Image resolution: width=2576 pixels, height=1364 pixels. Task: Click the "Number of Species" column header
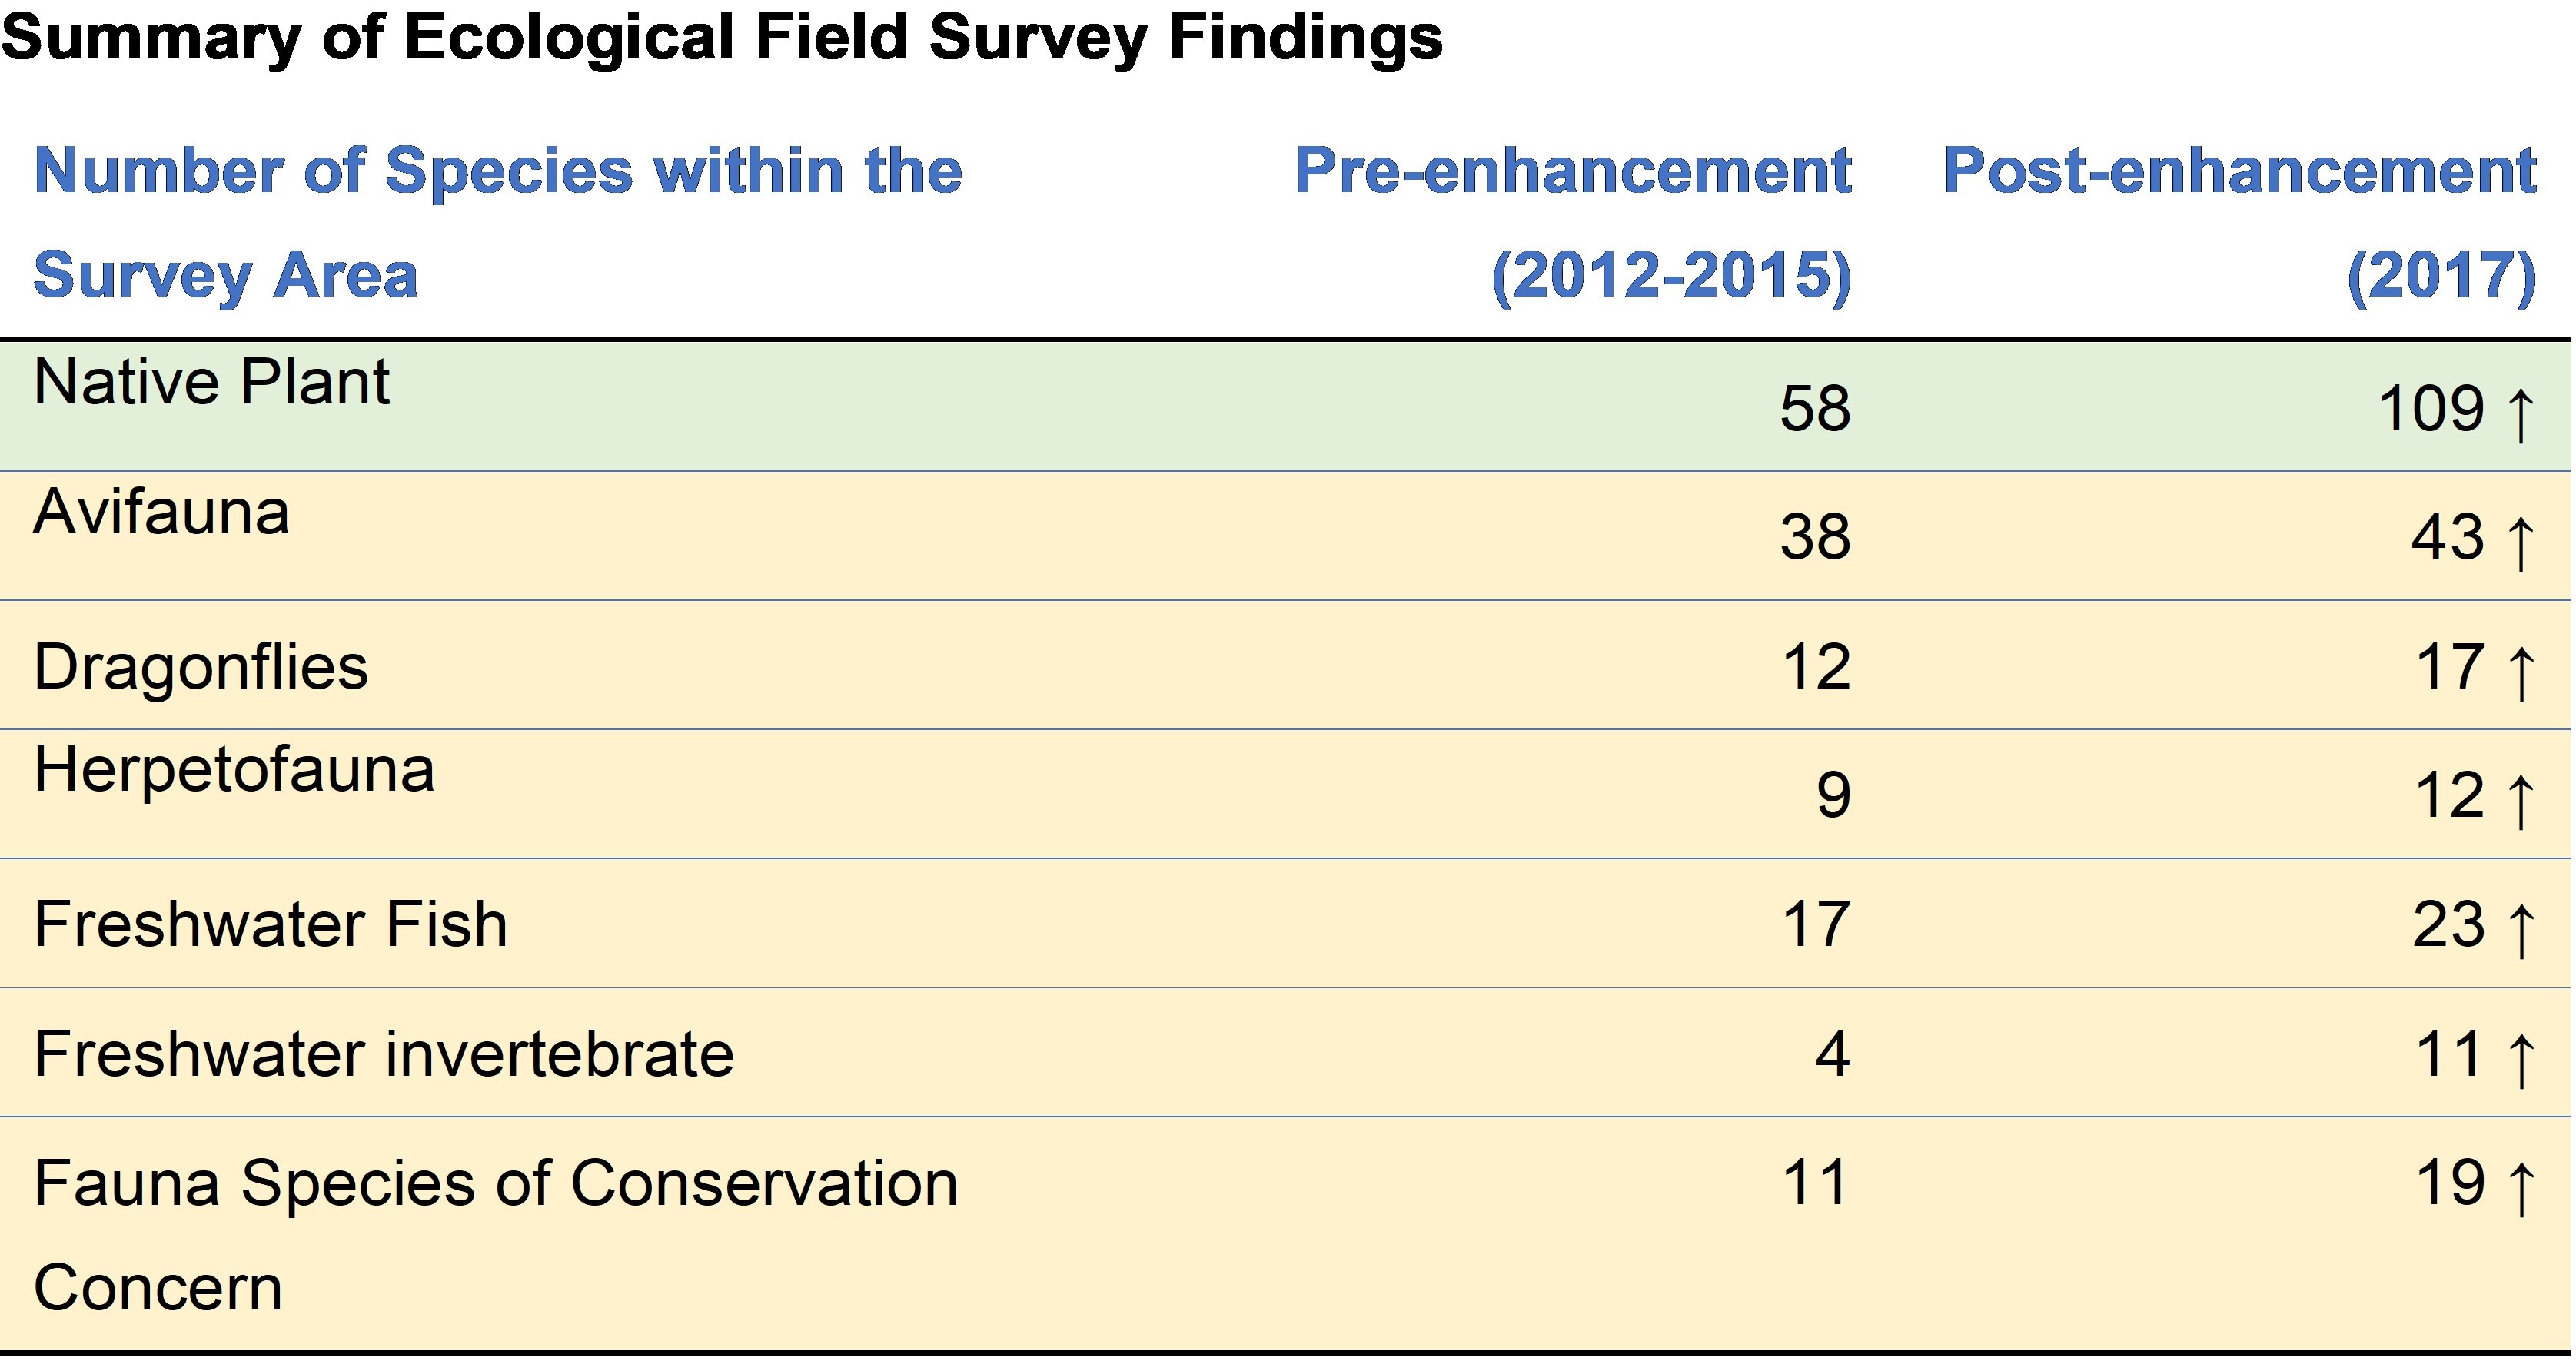pos(498,222)
